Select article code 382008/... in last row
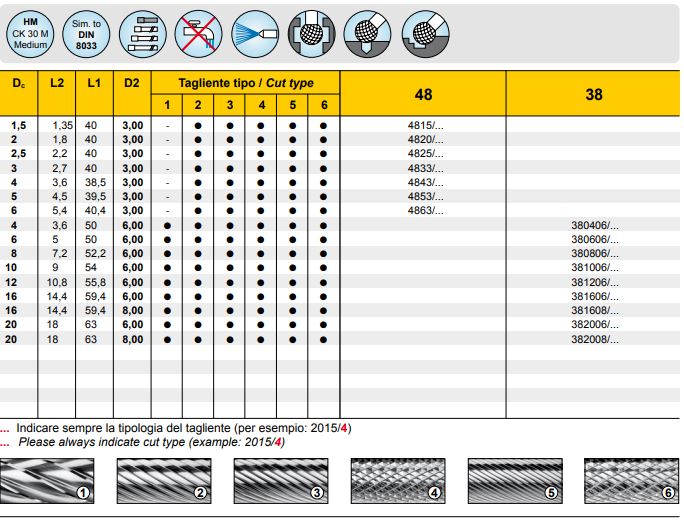 point(594,339)
